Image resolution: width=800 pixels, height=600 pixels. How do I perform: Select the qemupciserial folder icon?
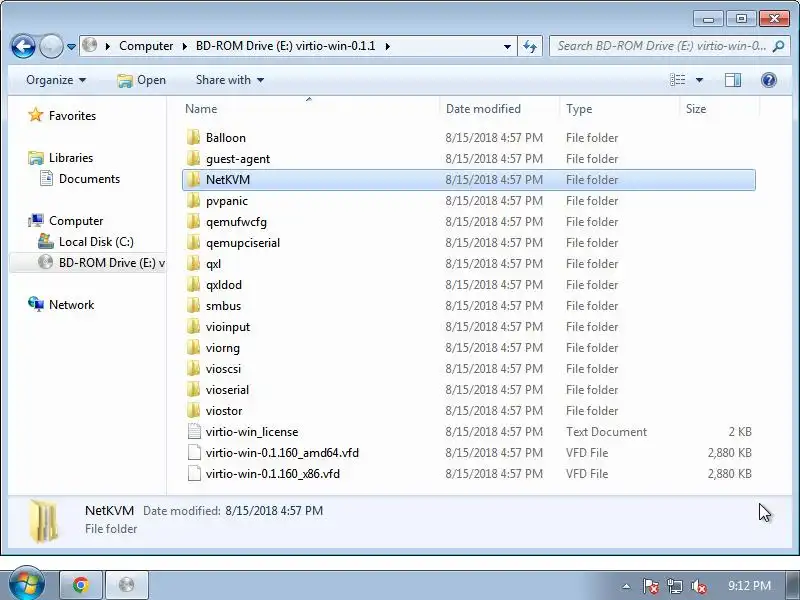click(x=193, y=242)
